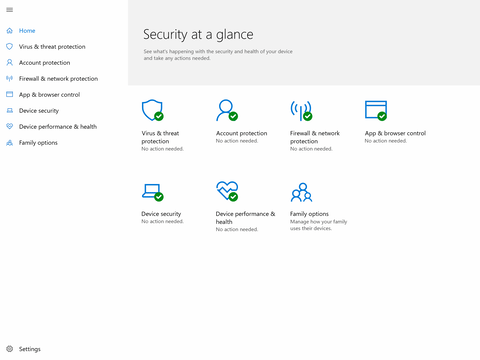Open Account protection from the sidebar

44,63
